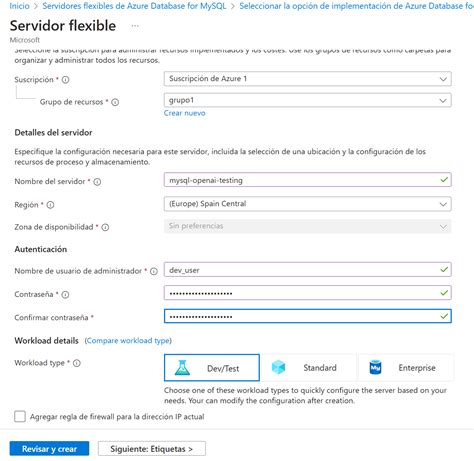
Task: Open info icon for Nombre de usuario de administrador
Action: [x=154, y=271]
